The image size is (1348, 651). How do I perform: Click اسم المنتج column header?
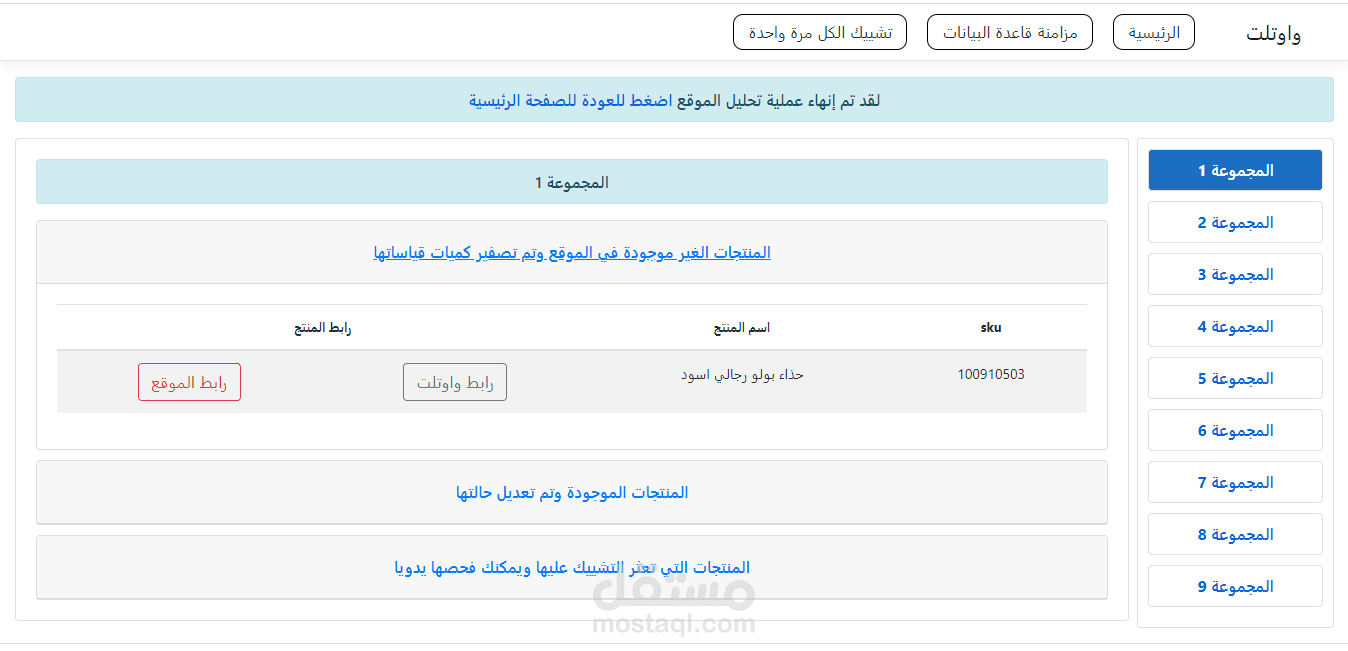pos(742,327)
